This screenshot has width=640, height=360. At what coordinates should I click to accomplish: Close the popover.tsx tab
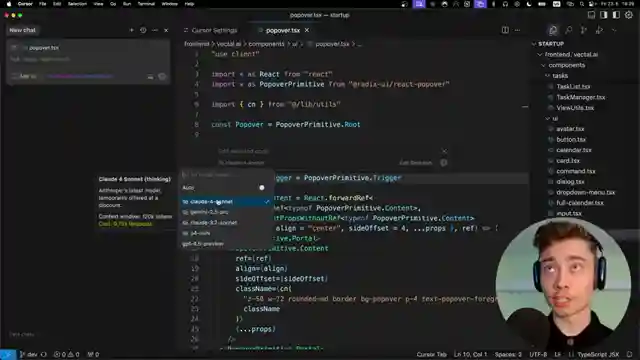pos(307,30)
